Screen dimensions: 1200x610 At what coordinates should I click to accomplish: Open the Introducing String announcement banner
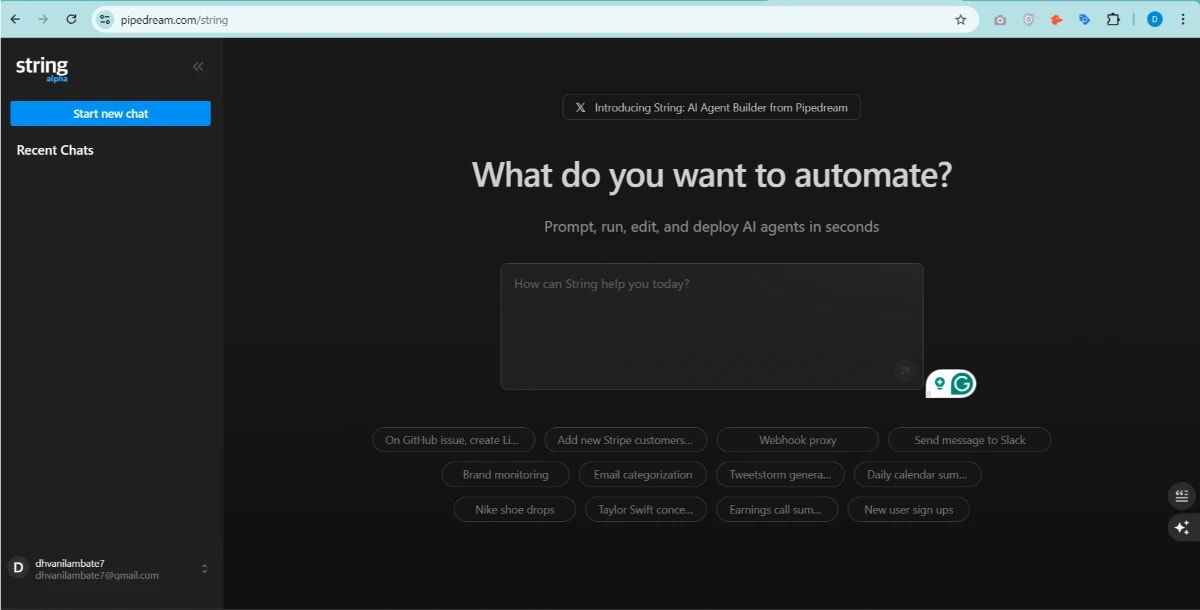(711, 107)
